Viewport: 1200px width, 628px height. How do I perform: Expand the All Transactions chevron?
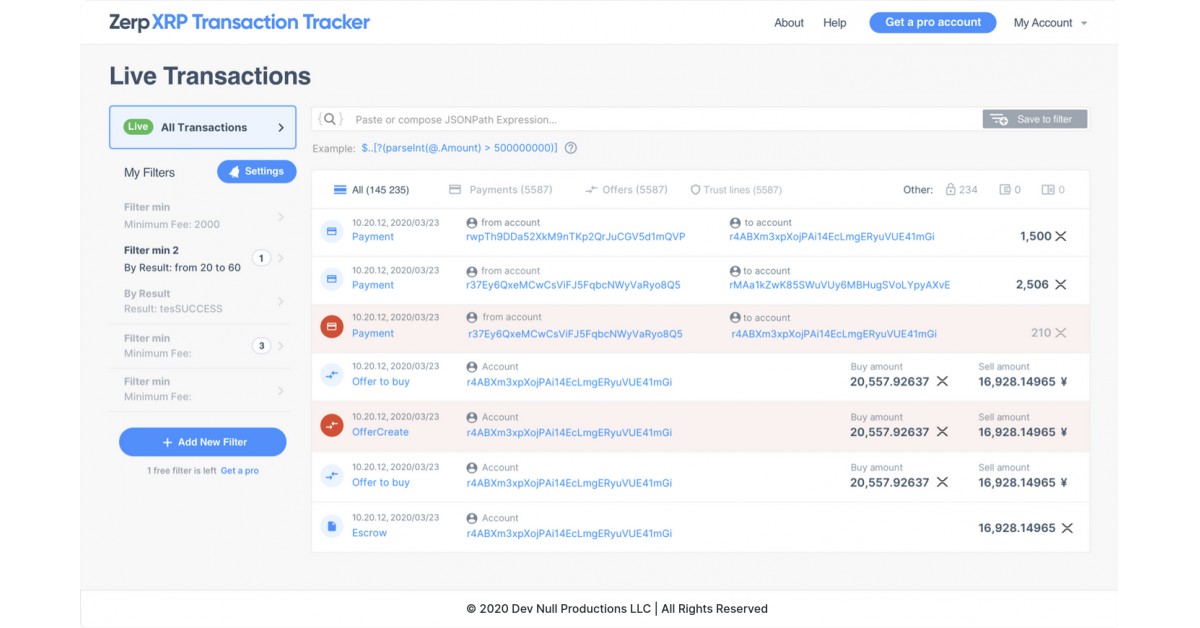[281, 127]
